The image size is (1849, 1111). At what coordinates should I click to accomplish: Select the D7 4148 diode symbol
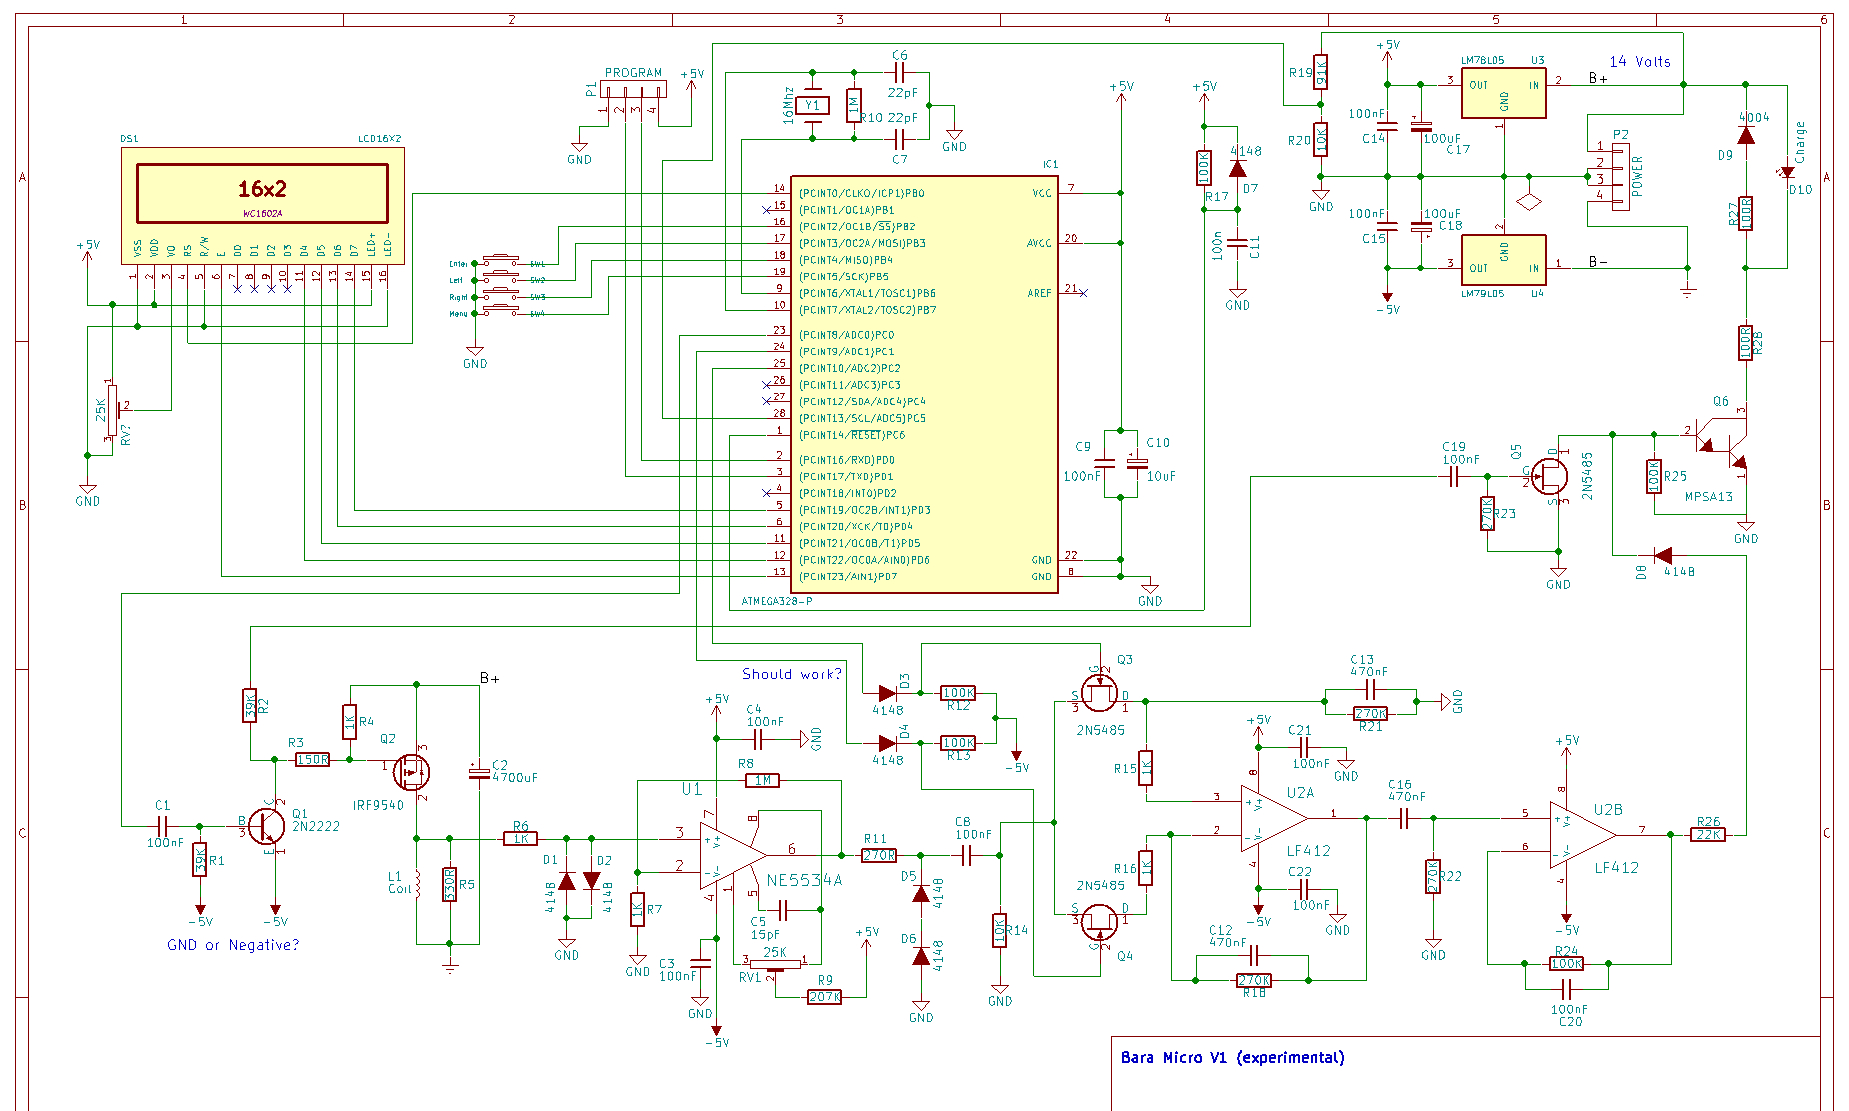(x=1238, y=168)
